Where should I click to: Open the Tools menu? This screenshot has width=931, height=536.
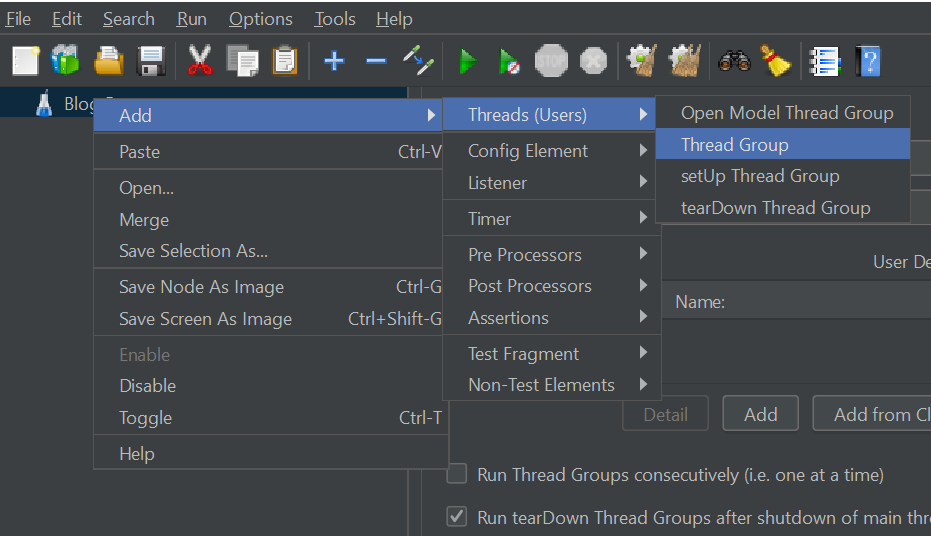point(335,19)
